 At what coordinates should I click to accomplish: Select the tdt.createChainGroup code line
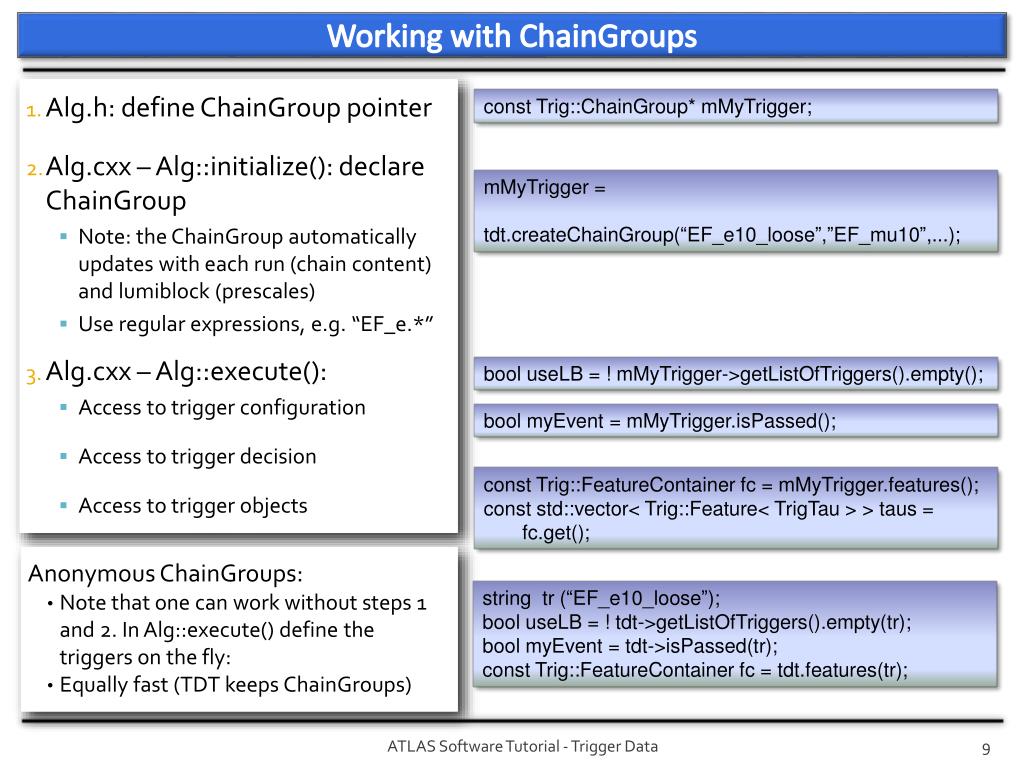tap(722, 234)
